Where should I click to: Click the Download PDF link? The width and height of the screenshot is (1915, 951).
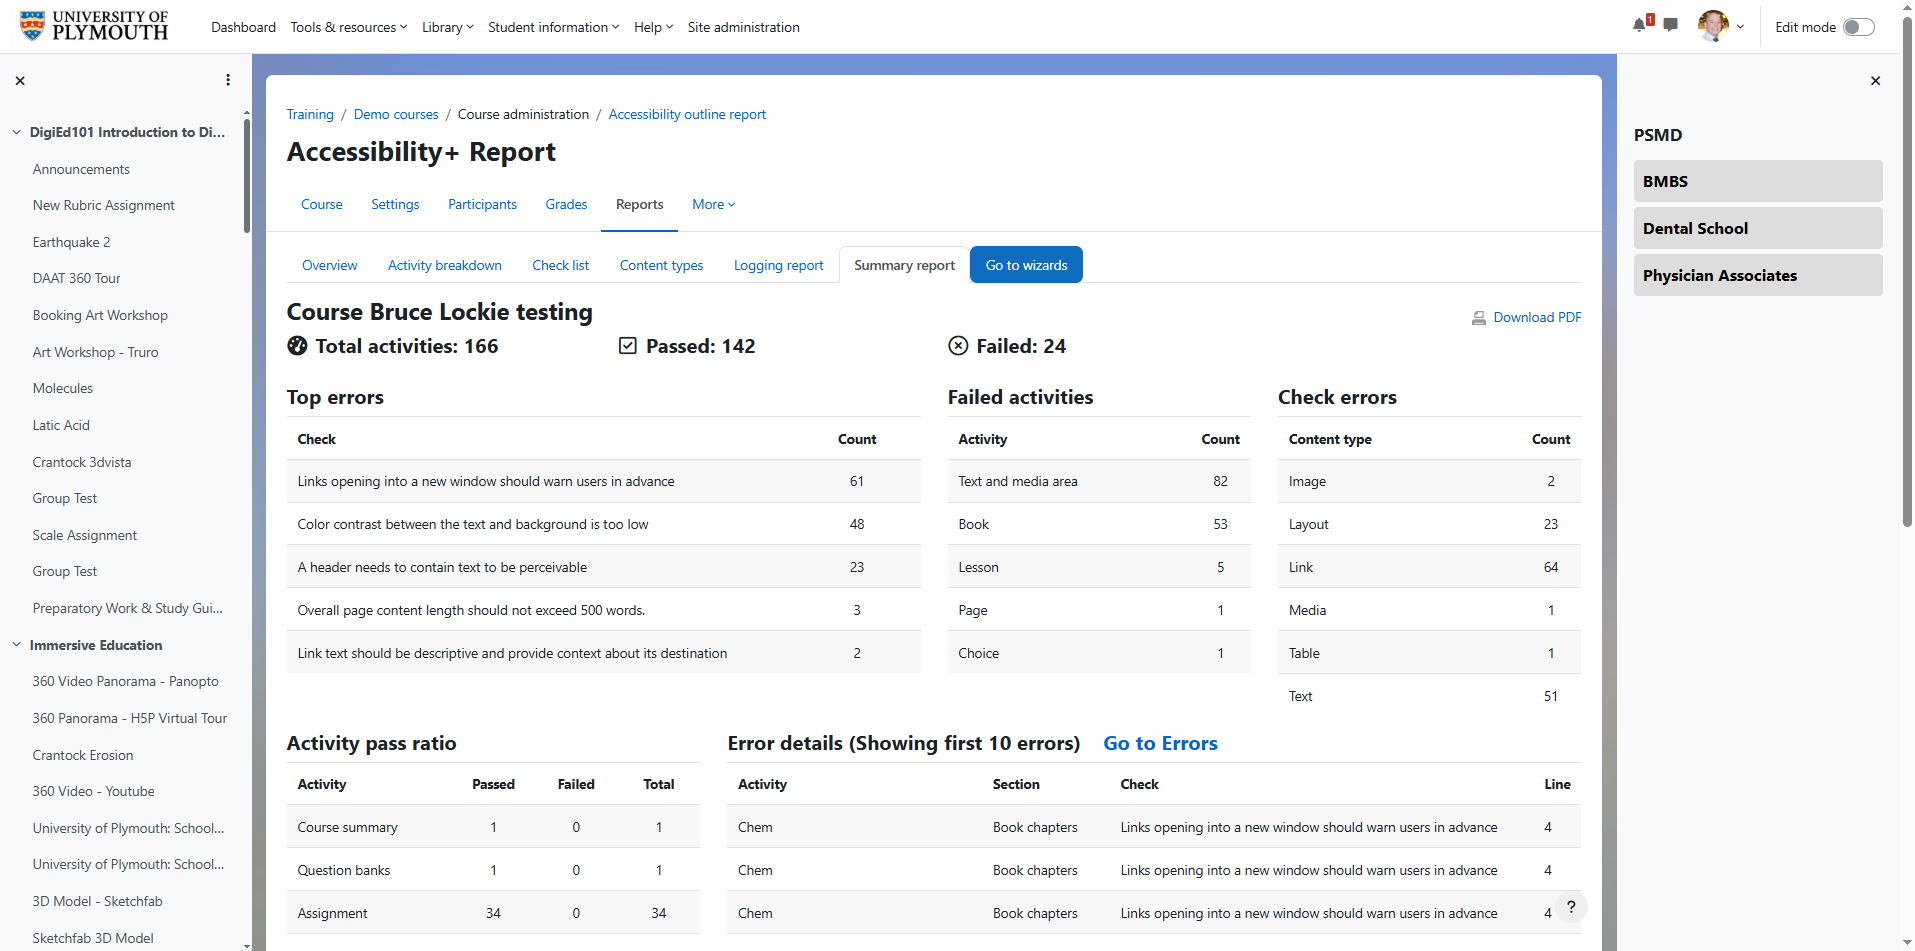1537,318
